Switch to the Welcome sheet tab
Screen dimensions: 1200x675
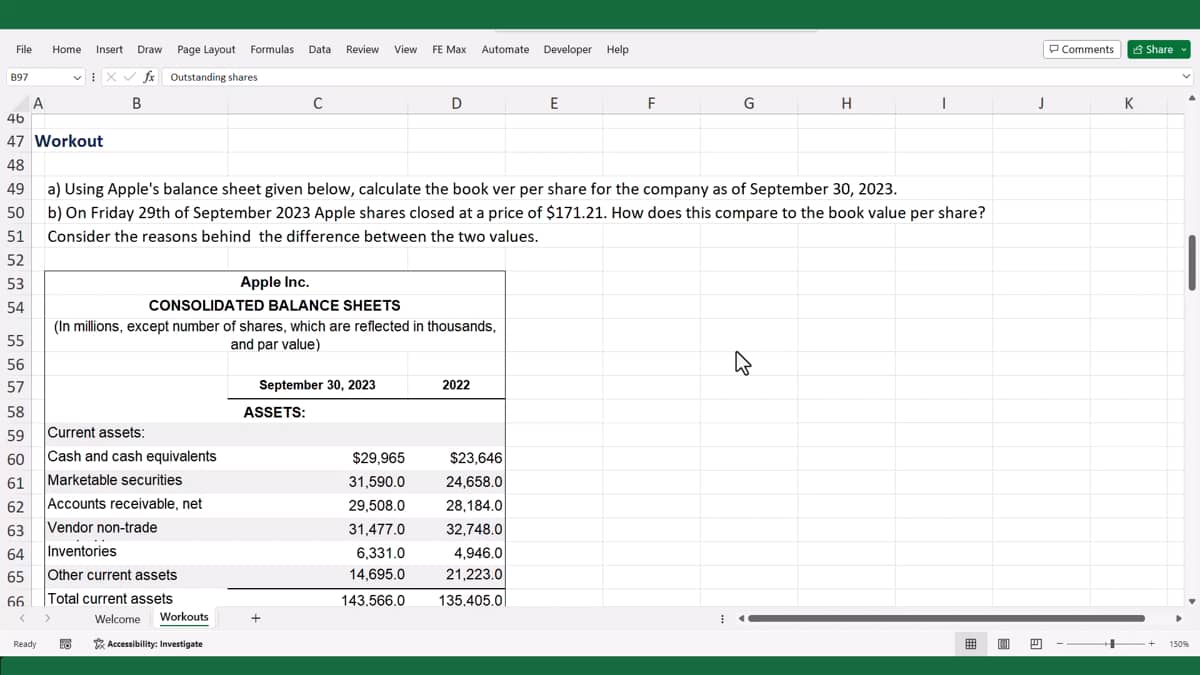tap(118, 619)
